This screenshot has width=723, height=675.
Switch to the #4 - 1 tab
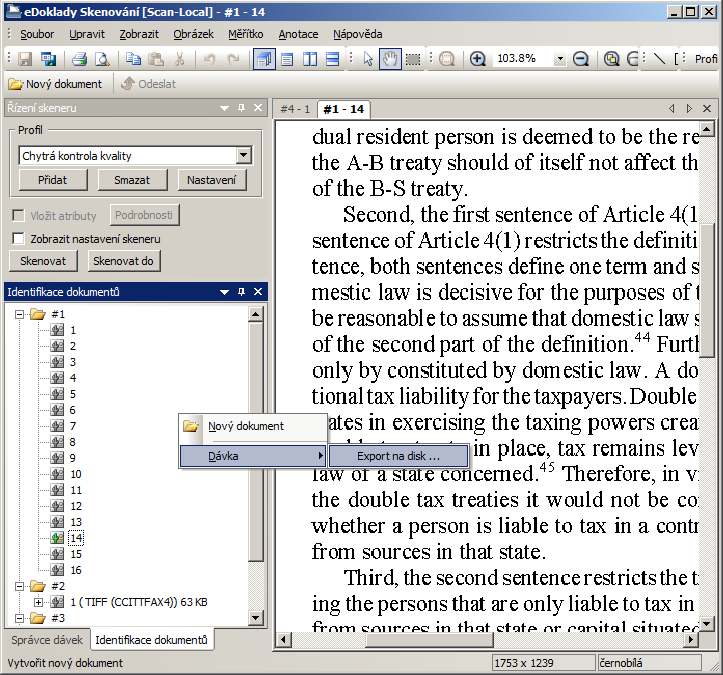(x=295, y=109)
